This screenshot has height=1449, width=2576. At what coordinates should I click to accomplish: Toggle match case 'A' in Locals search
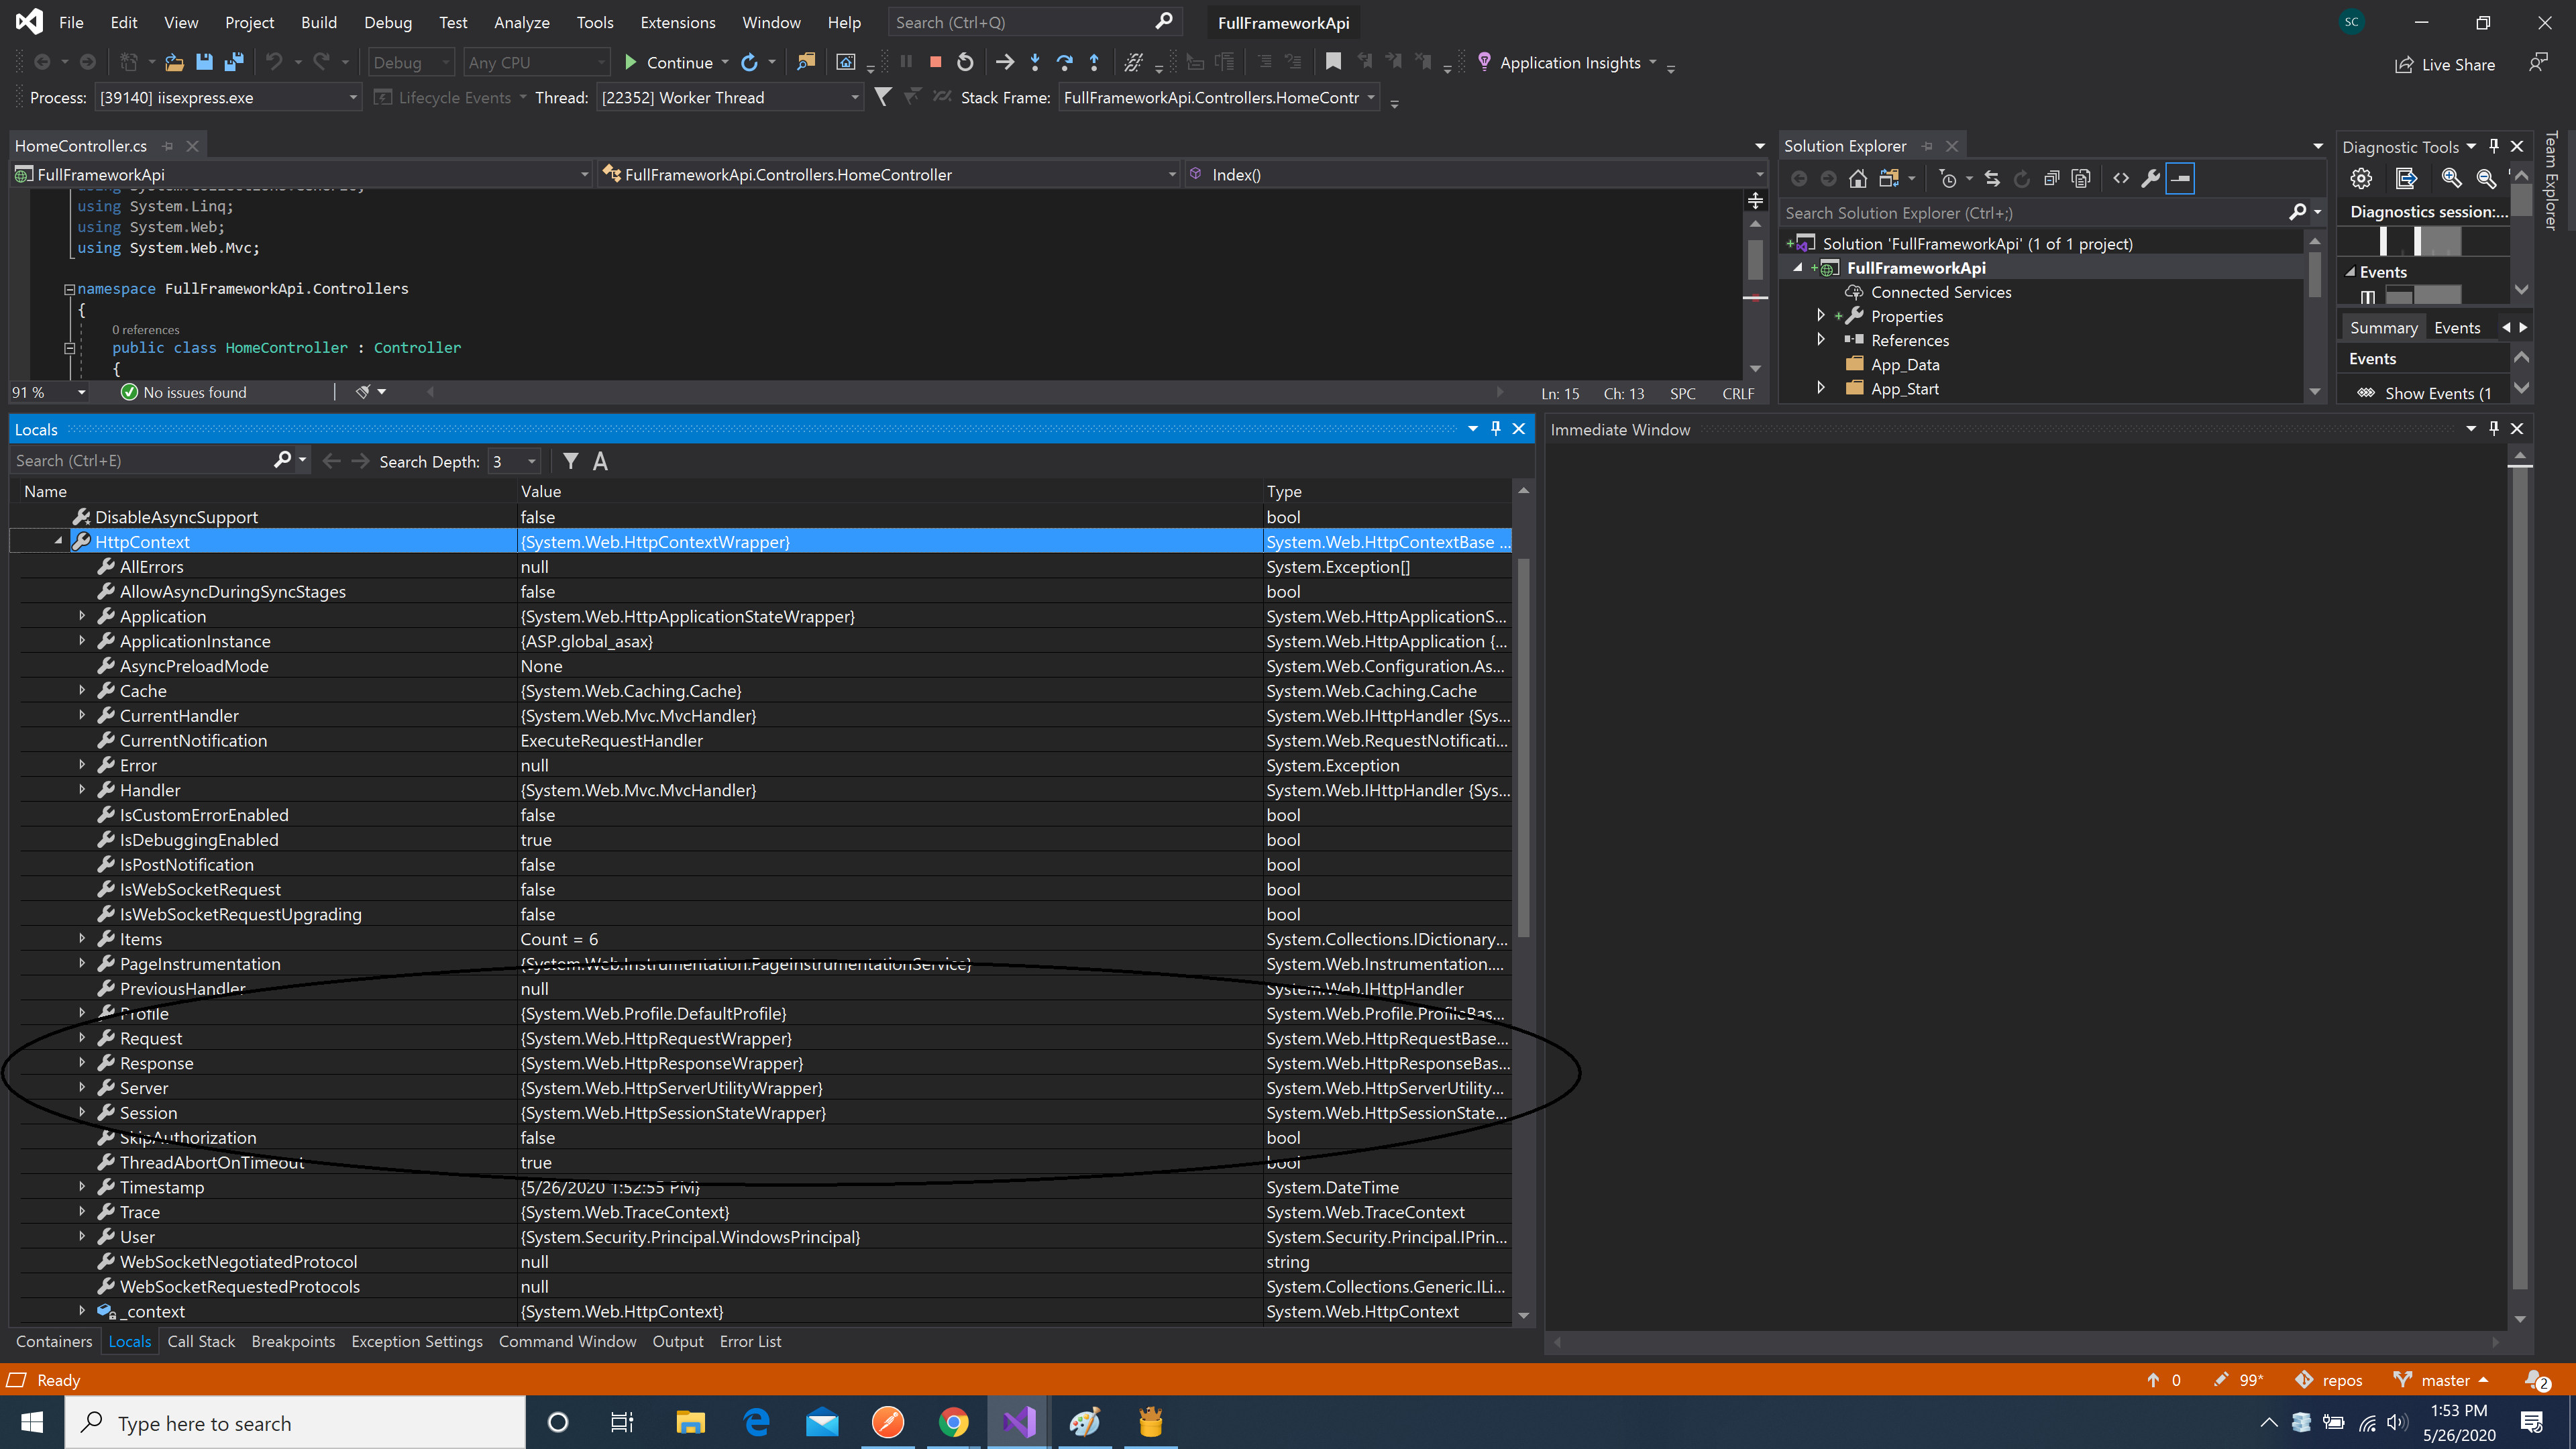(600, 461)
